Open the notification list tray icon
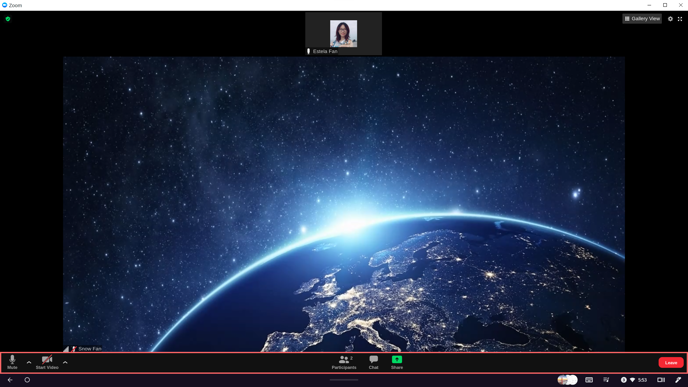Screen dimensions: 688x387 (606, 380)
